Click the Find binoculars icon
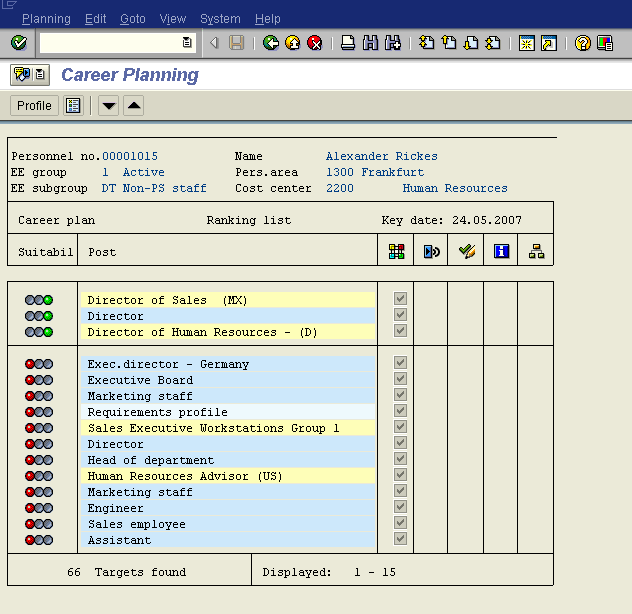Screen dimensions: 632x614 pyautogui.click(x=370, y=42)
